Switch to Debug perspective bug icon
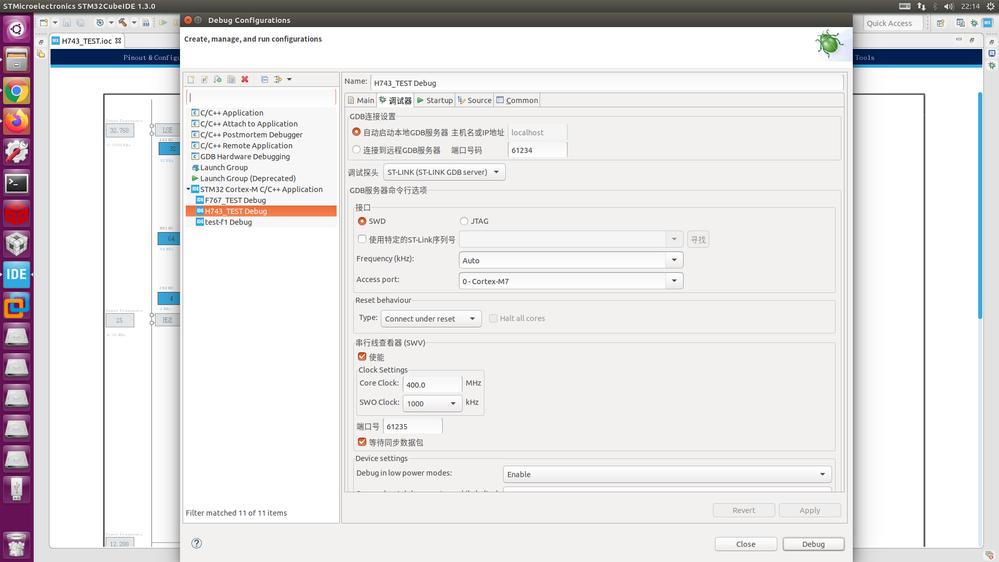Viewport: 999px width, 562px height. [974, 23]
